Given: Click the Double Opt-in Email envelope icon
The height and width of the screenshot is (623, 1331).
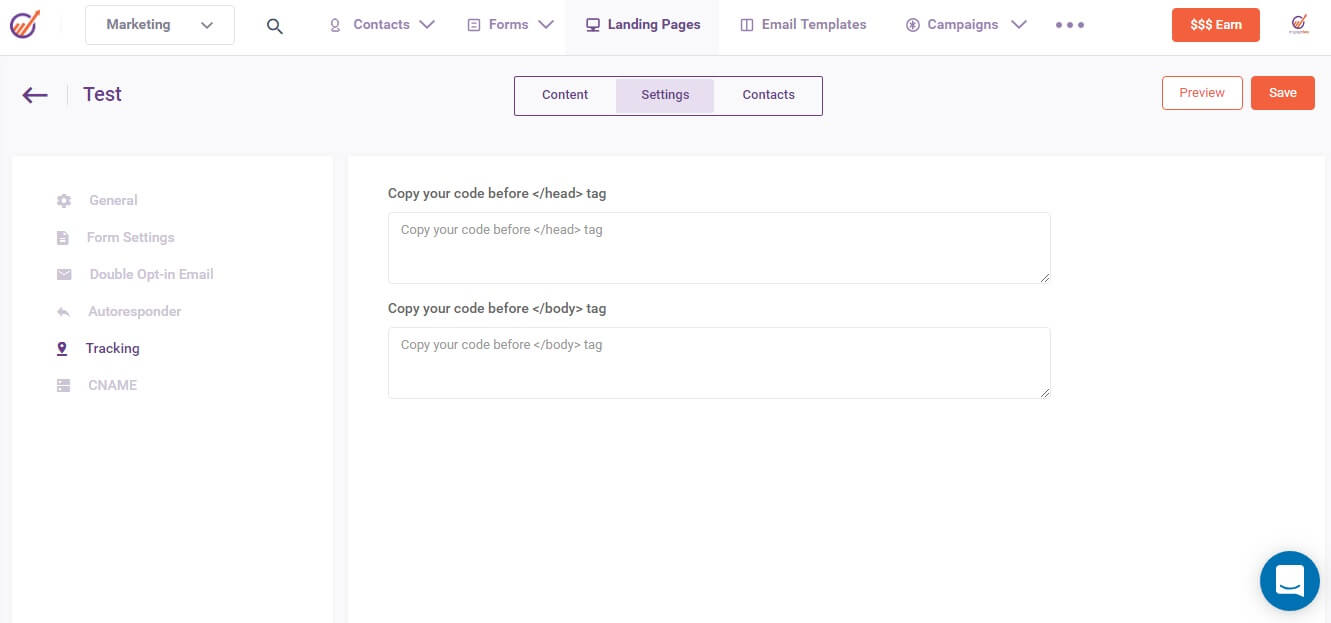Looking at the screenshot, I should click(x=63, y=274).
